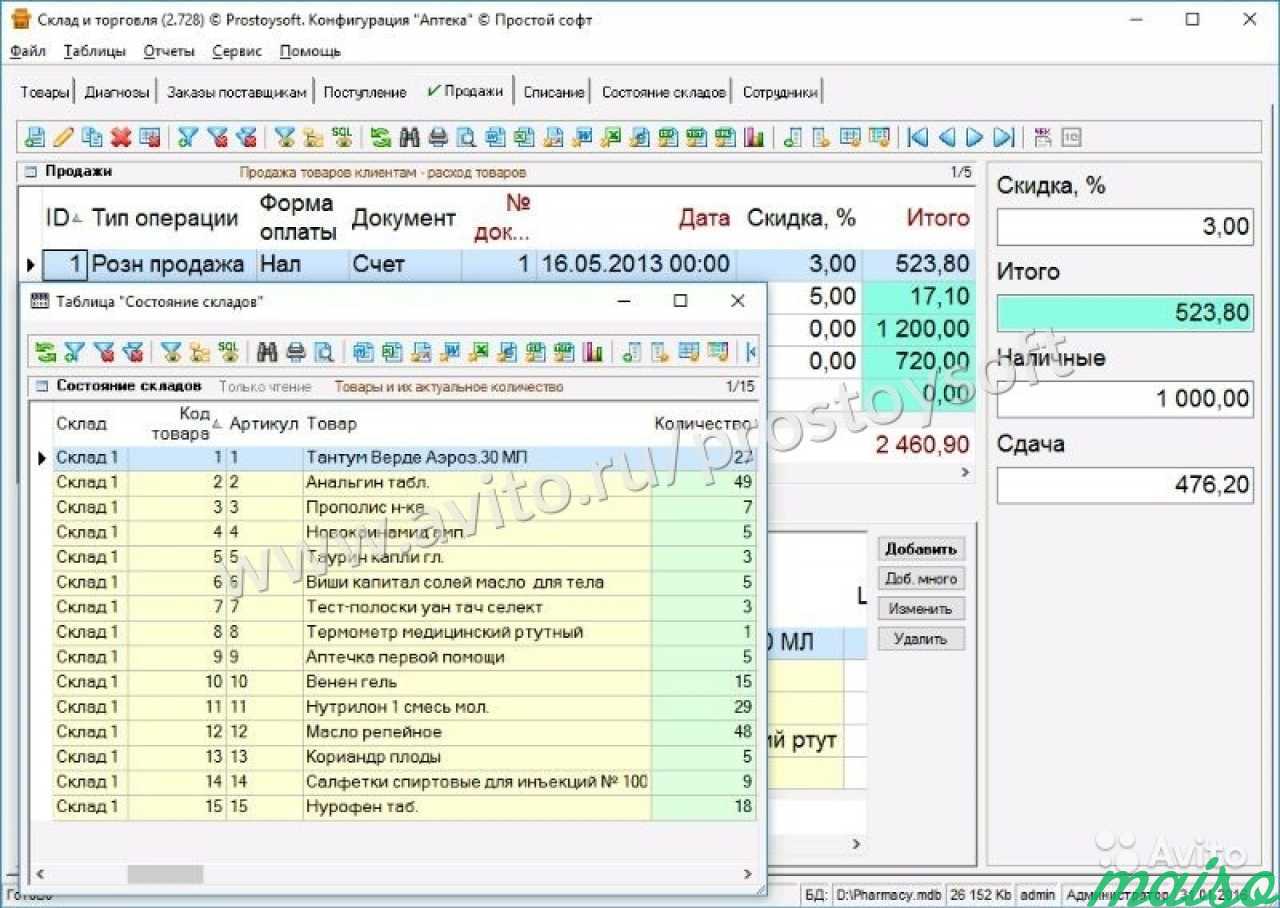Switch to the Списание tab
Viewport: 1280px width, 908px height.
(x=554, y=92)
